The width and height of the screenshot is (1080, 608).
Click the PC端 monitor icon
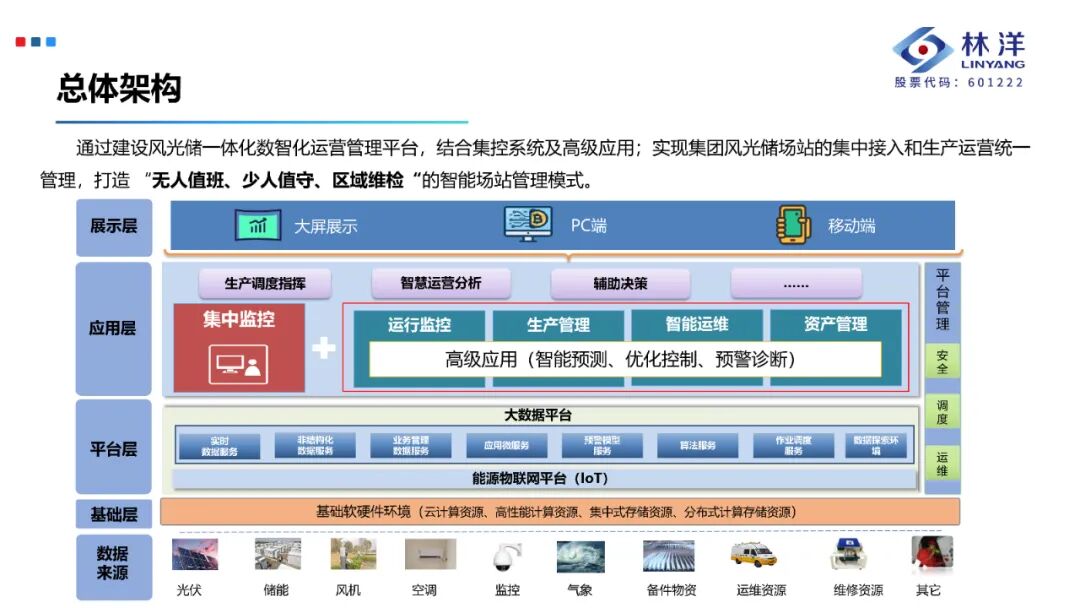click(528, 224)
